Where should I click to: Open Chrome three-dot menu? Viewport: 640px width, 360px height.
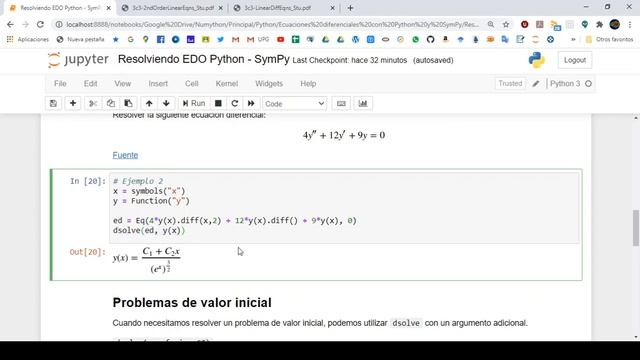pos(630,24)
